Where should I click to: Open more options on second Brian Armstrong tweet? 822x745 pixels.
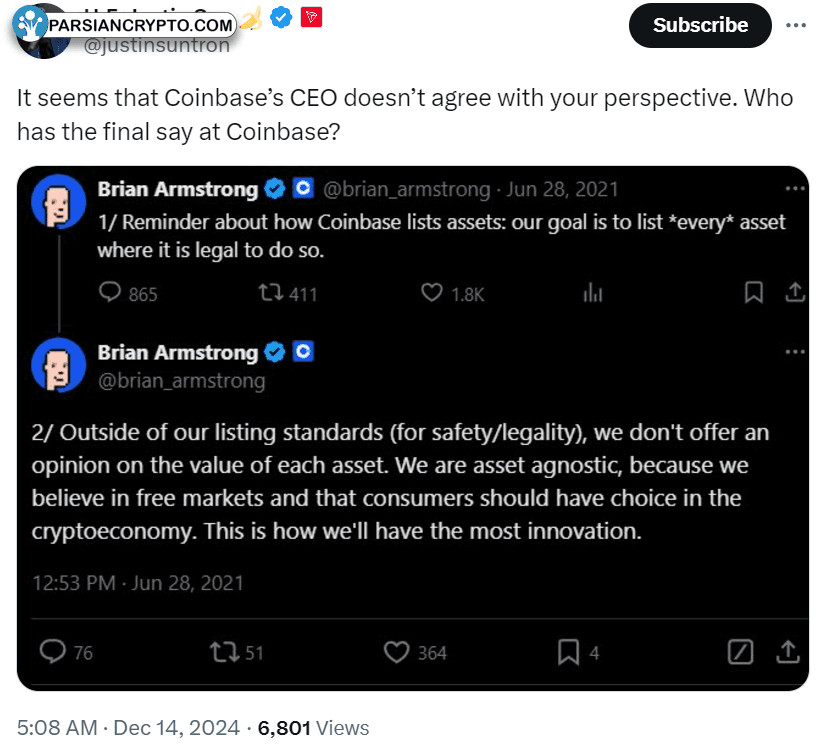pos(794,352)
